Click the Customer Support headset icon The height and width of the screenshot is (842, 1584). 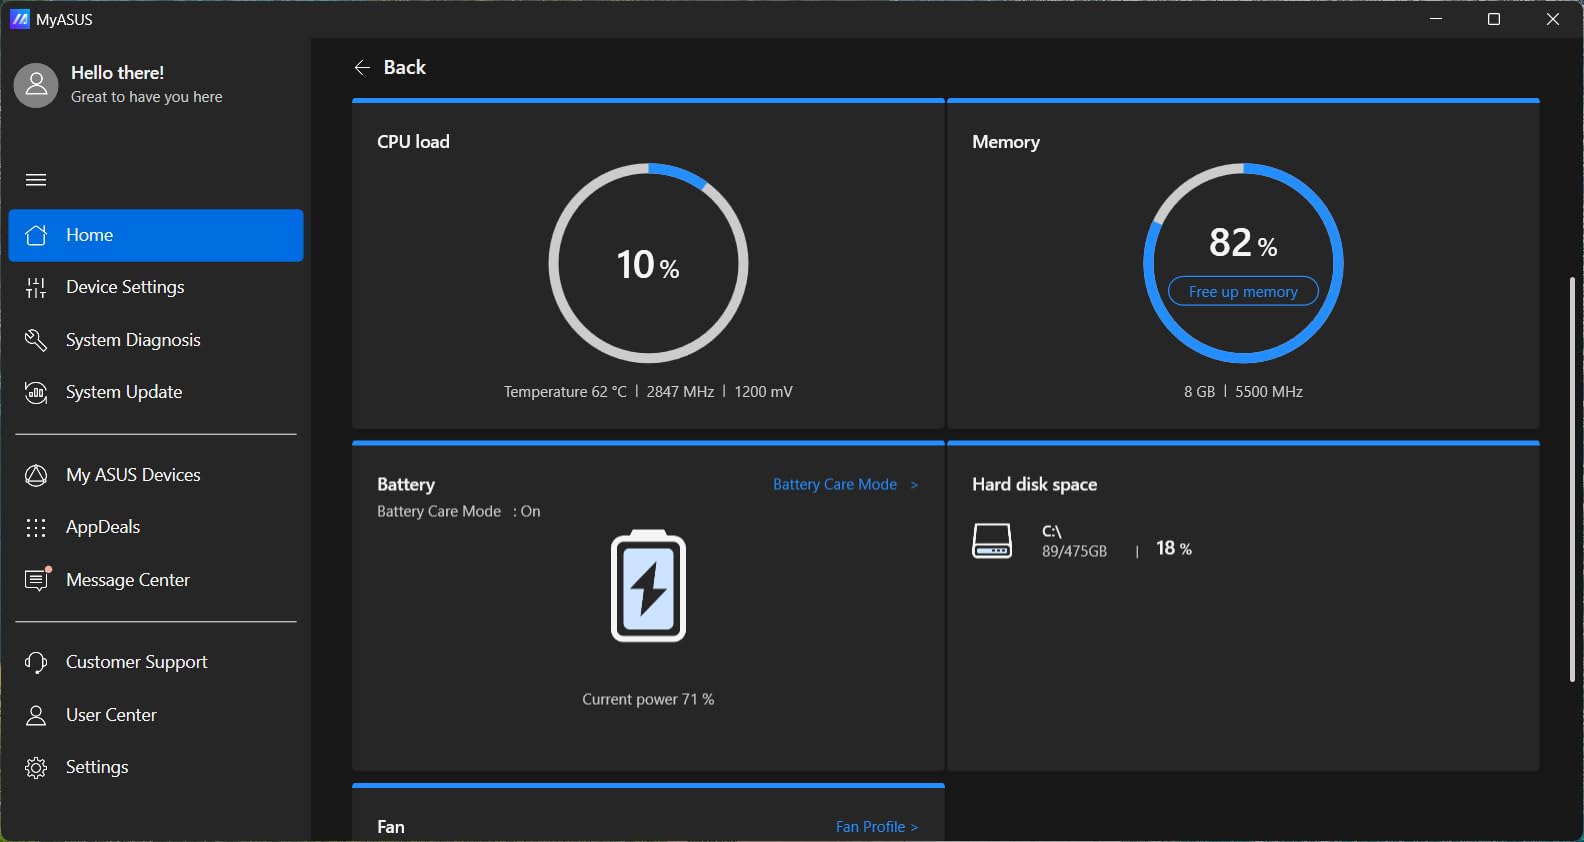tap(36, 662)
